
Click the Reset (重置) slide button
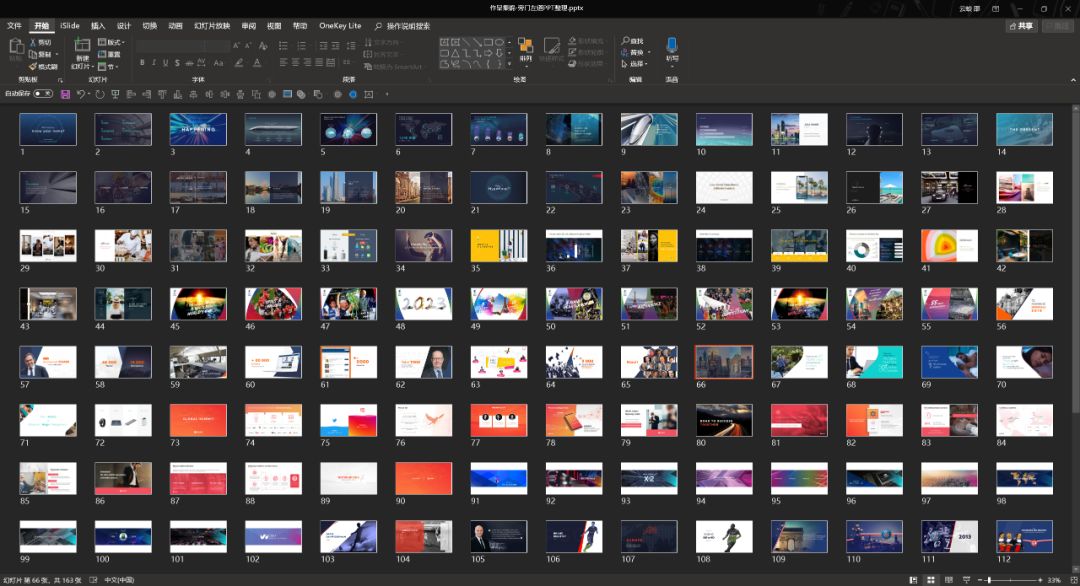(110, 55)
